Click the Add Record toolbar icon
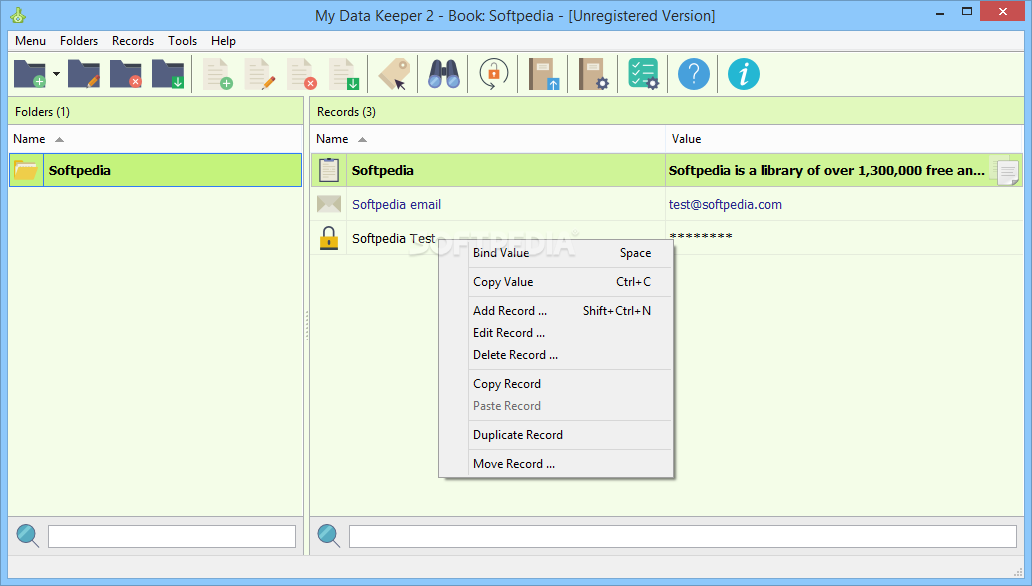This screenshot has width=1032, height=586. pos(217,74)
